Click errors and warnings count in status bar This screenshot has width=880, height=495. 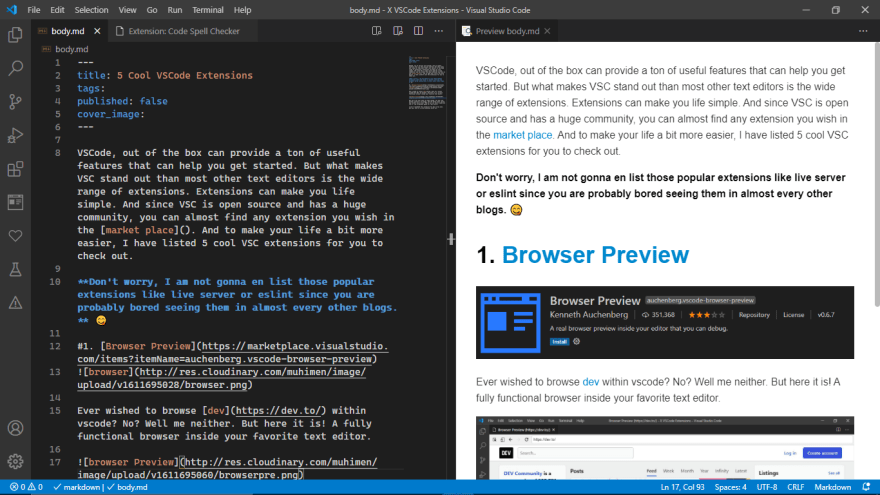click(26, 487)
